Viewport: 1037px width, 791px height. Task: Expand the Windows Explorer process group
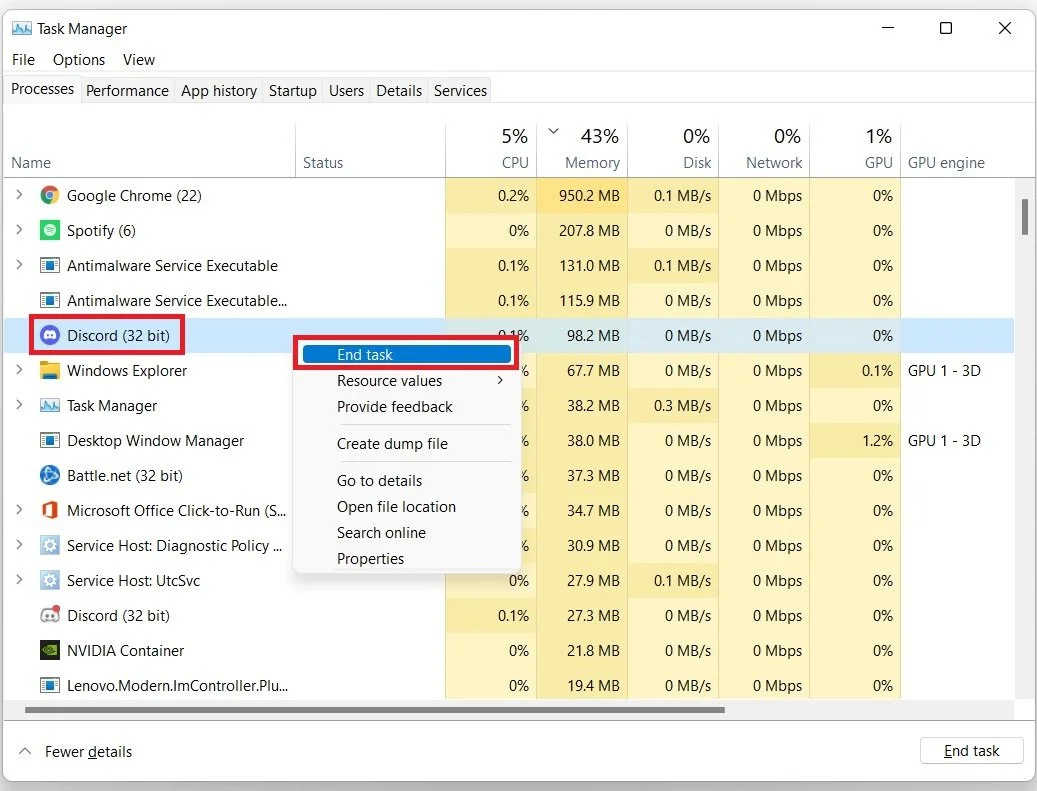click(x=19, y=370)
